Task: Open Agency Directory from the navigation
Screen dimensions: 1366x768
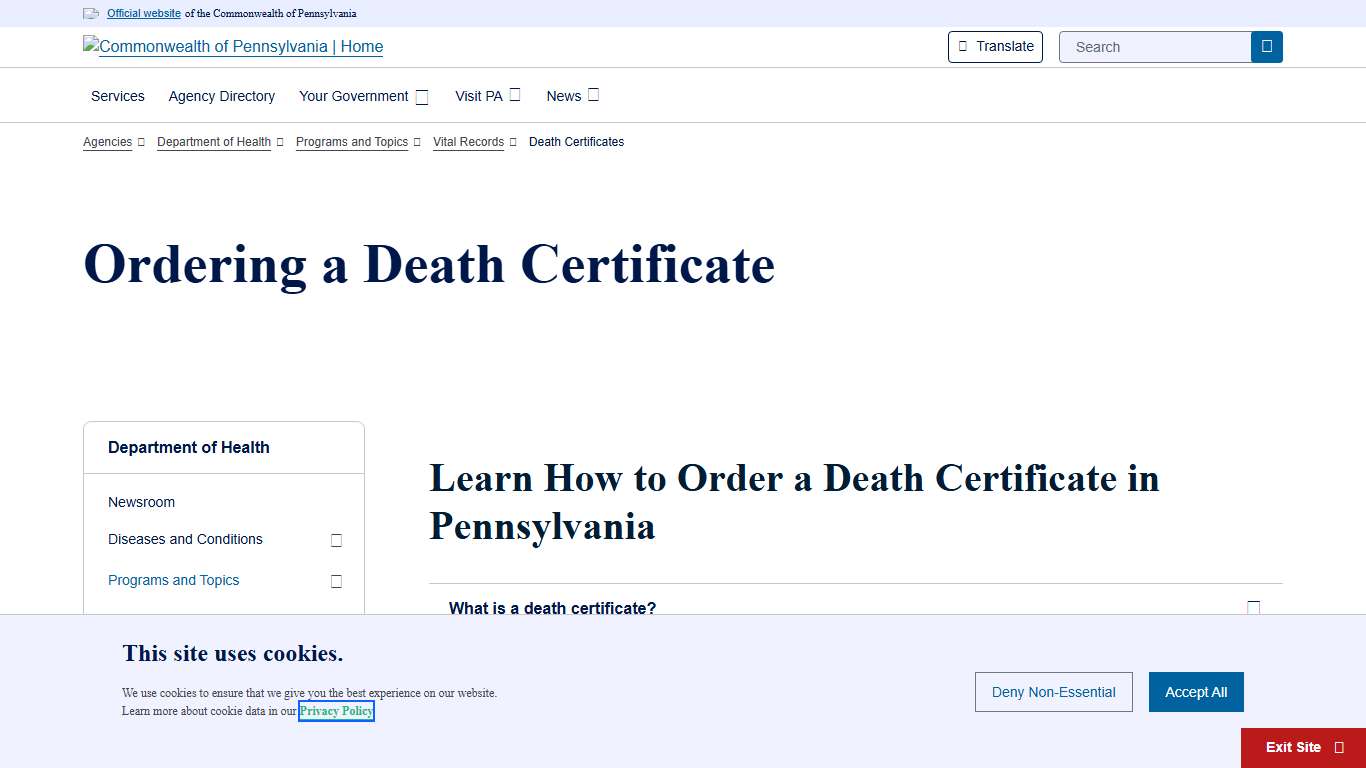Action: (221, 96)
